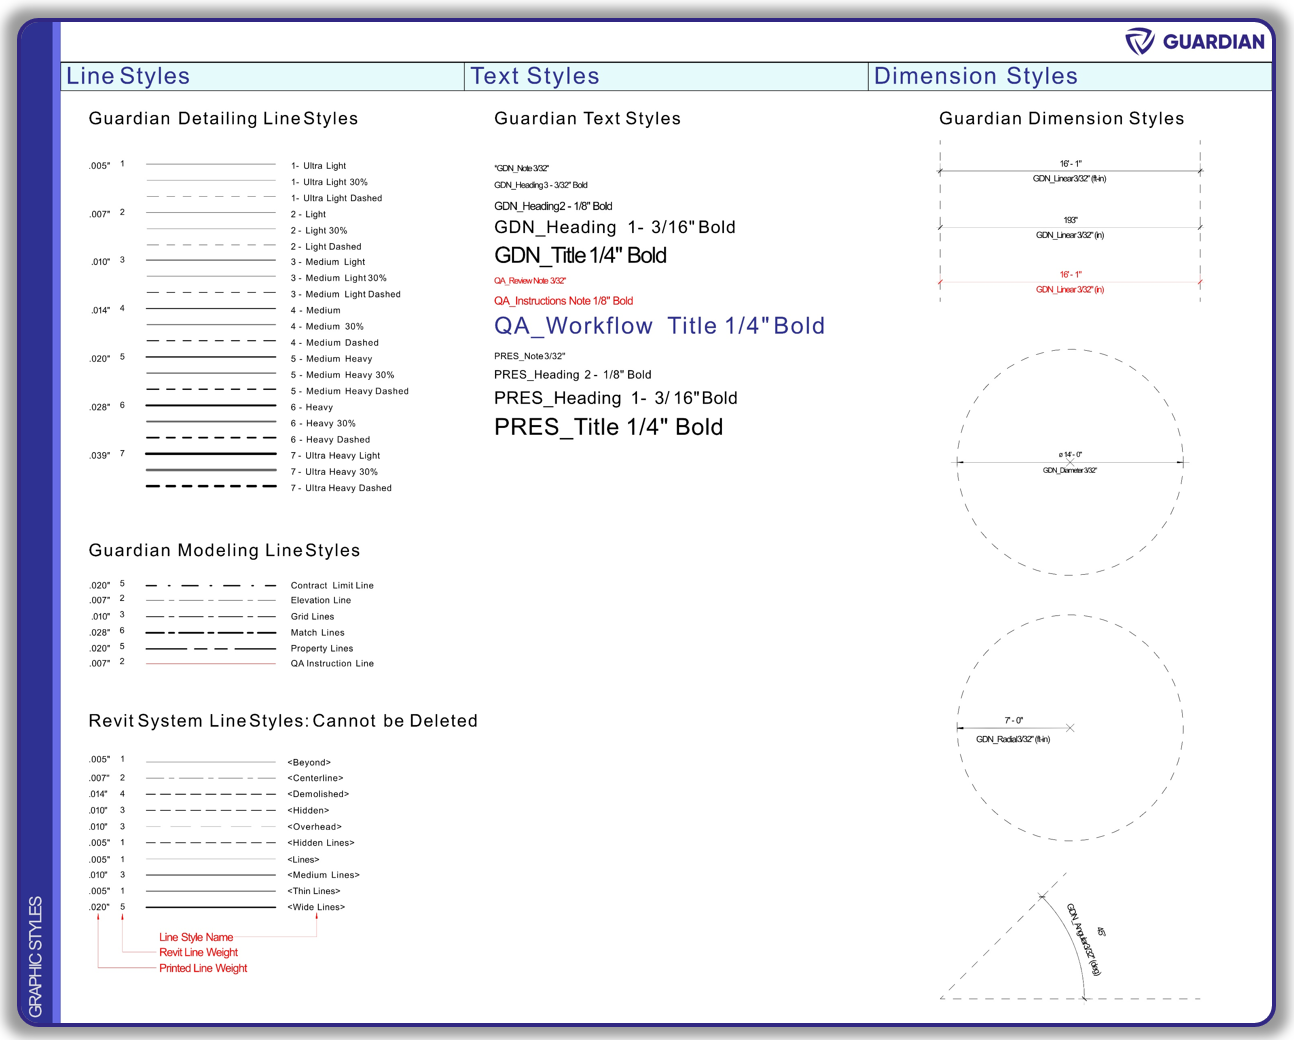Select the red "Revit Line Weight" legend text
The height and width of the screenshot is (1040, 1294).
point(199,953)
